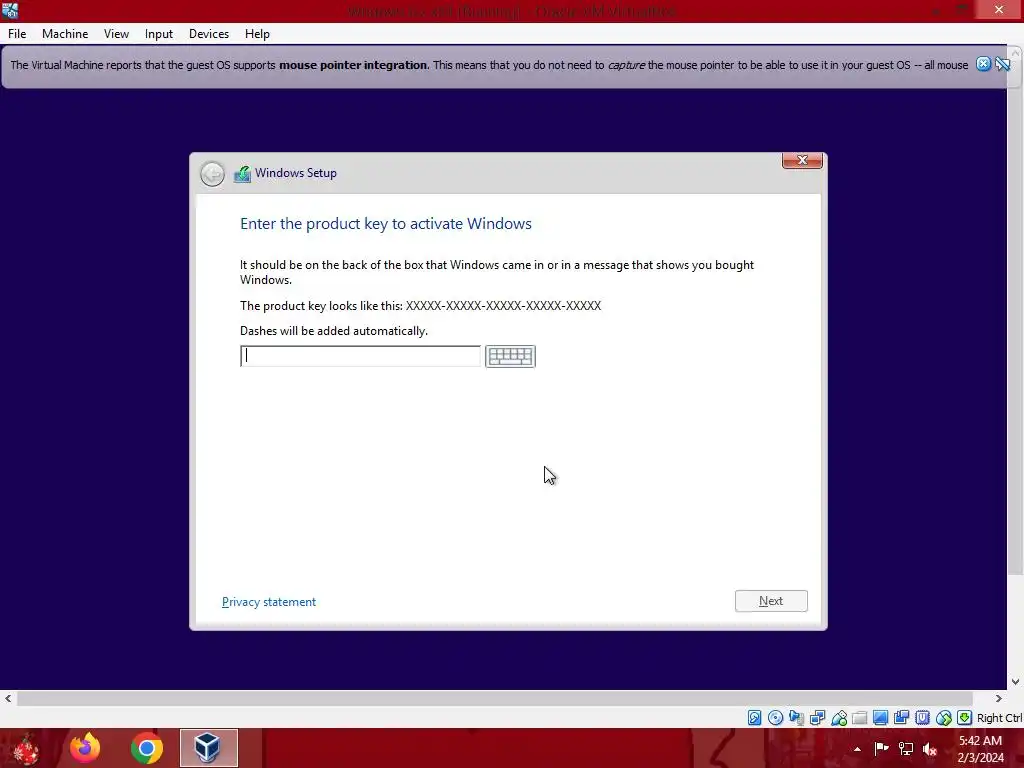Show hidden tray icons arrow

[x=857, y=749]
